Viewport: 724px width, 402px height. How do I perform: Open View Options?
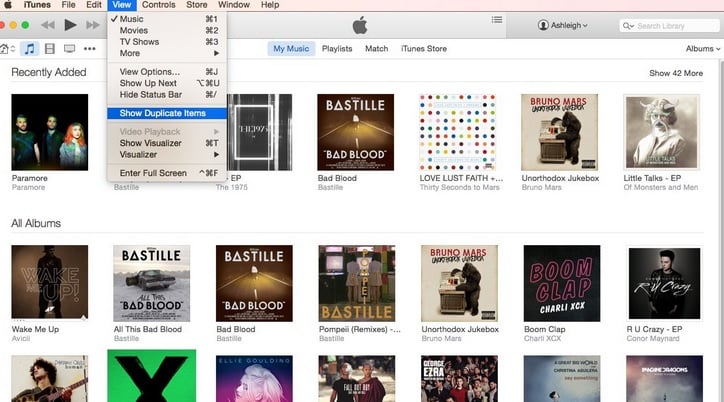click(x=167, y=72)
